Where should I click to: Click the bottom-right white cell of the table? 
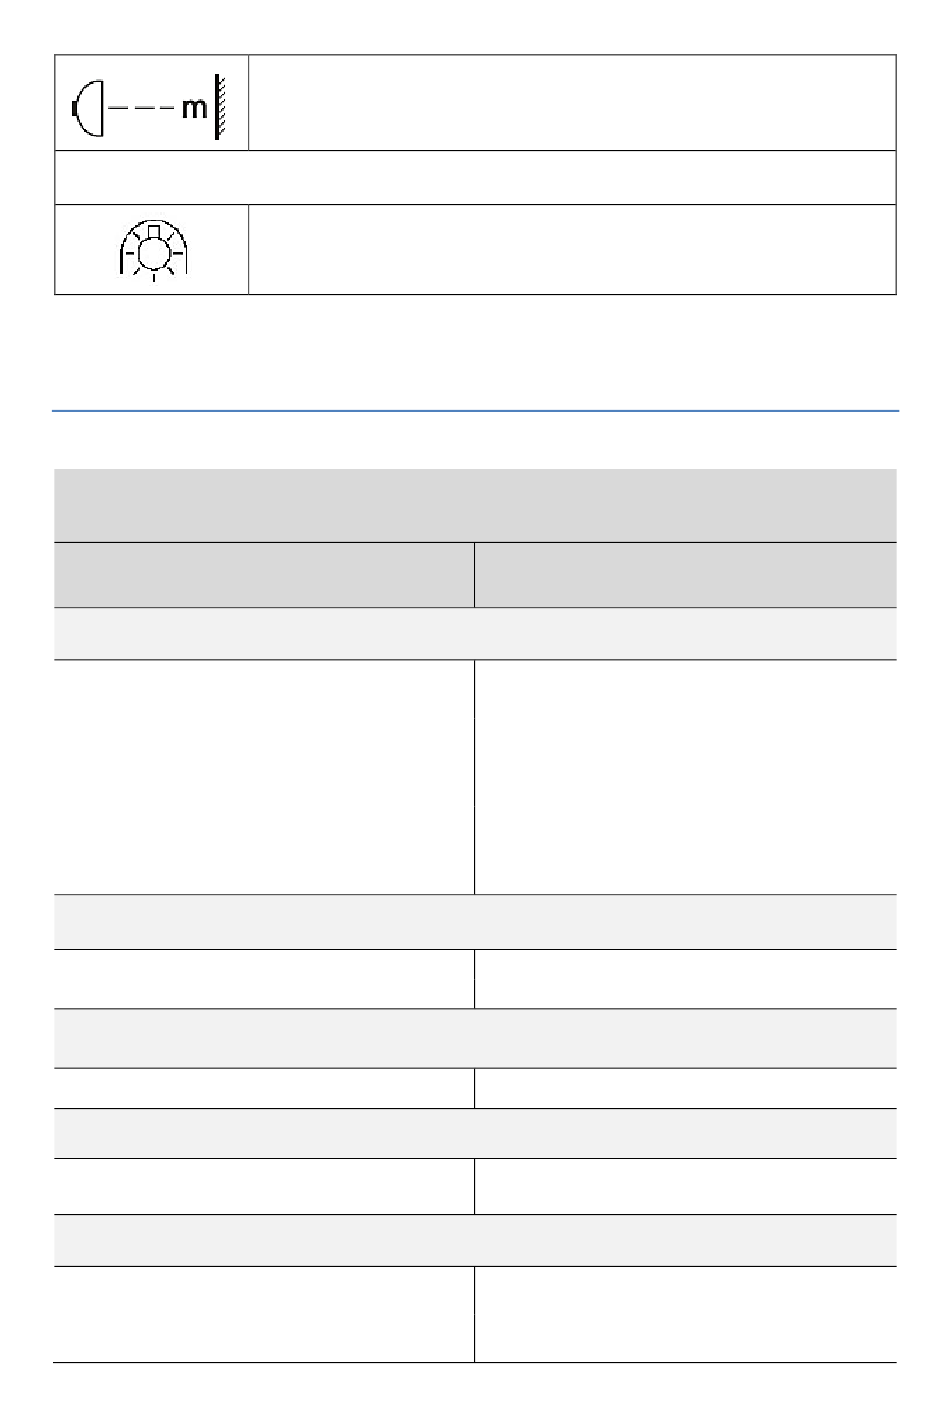pyautogui.click(x=686, y=1315)
